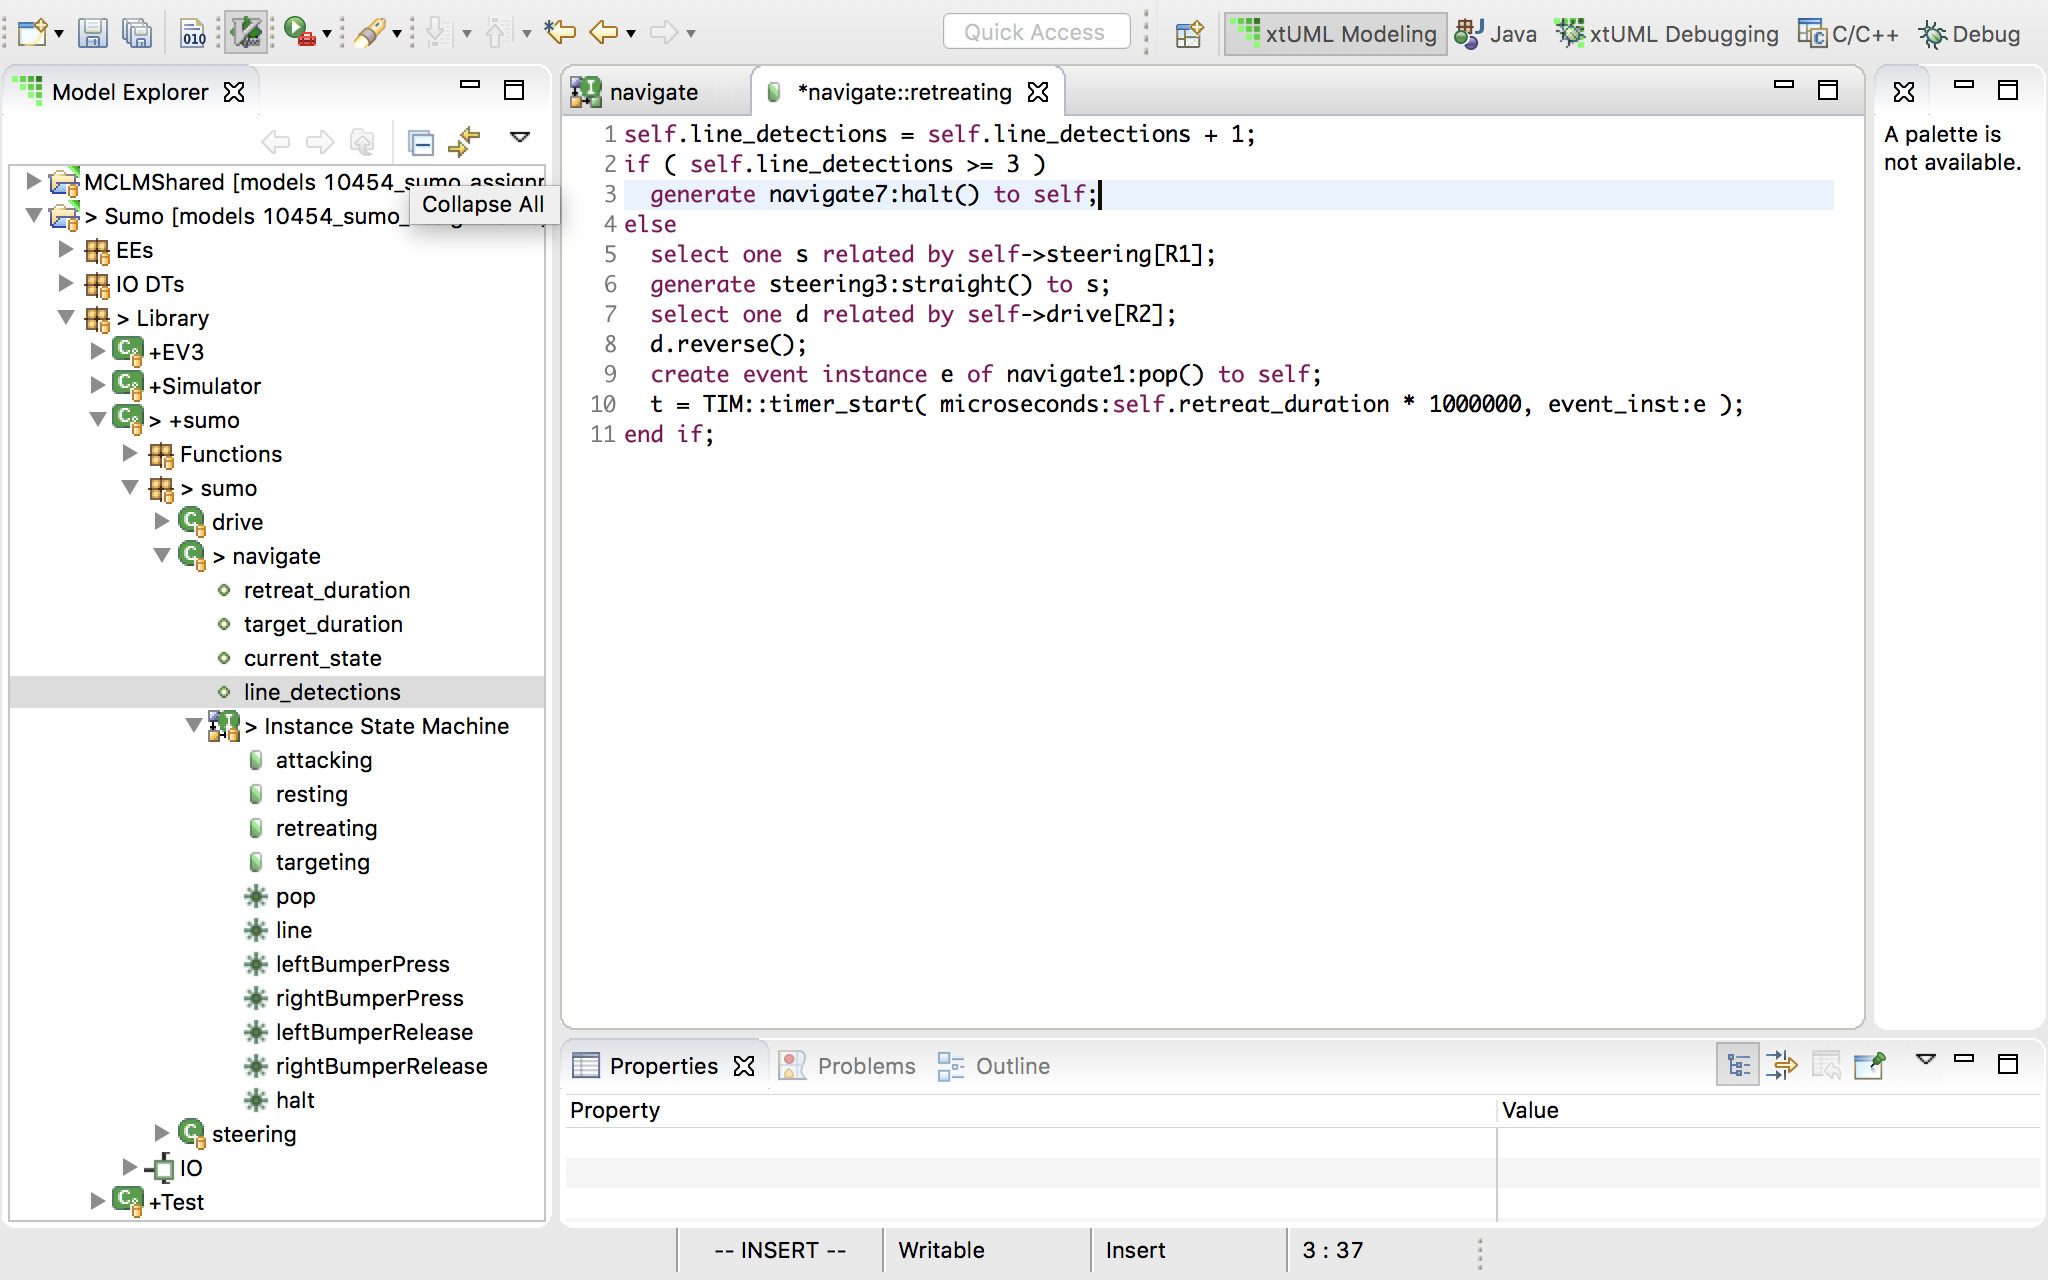This screenshot has width=2048, height=1280.
Task: Select the +Test component
Action: [176, 1202]
